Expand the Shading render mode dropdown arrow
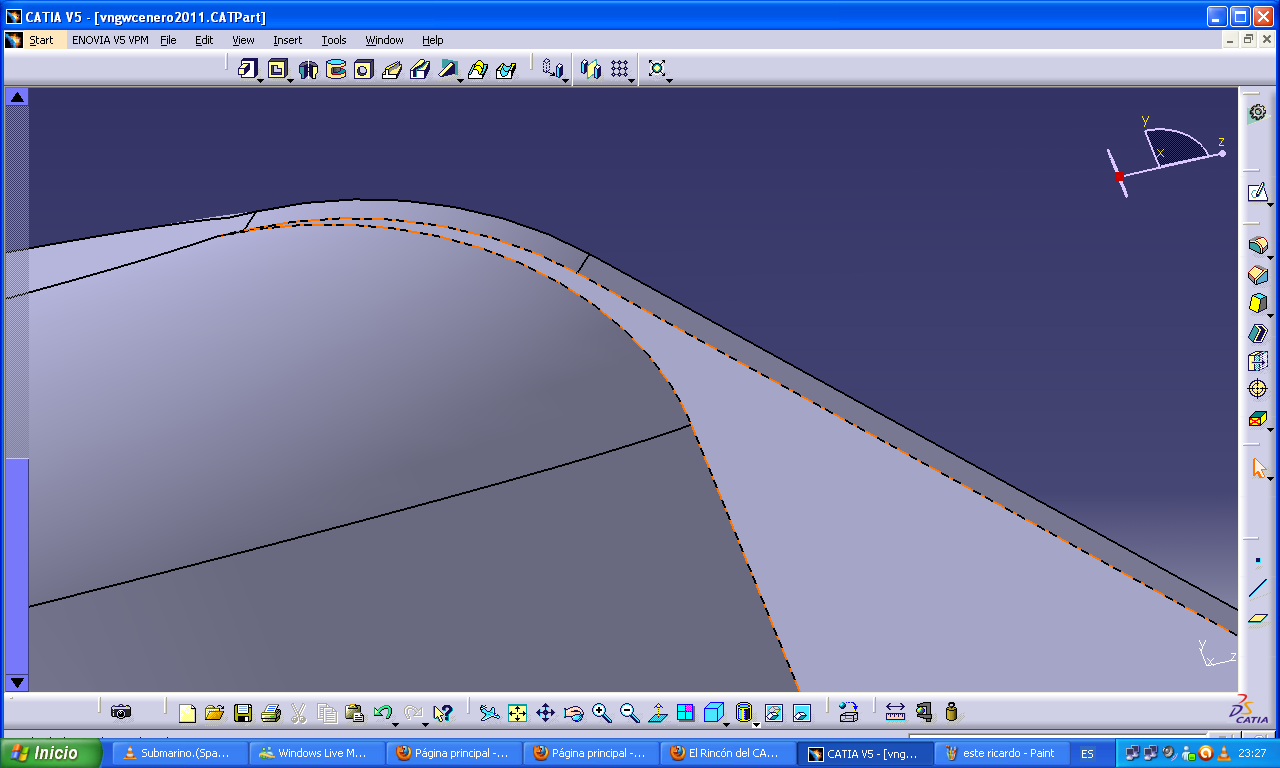 point(756,723)
